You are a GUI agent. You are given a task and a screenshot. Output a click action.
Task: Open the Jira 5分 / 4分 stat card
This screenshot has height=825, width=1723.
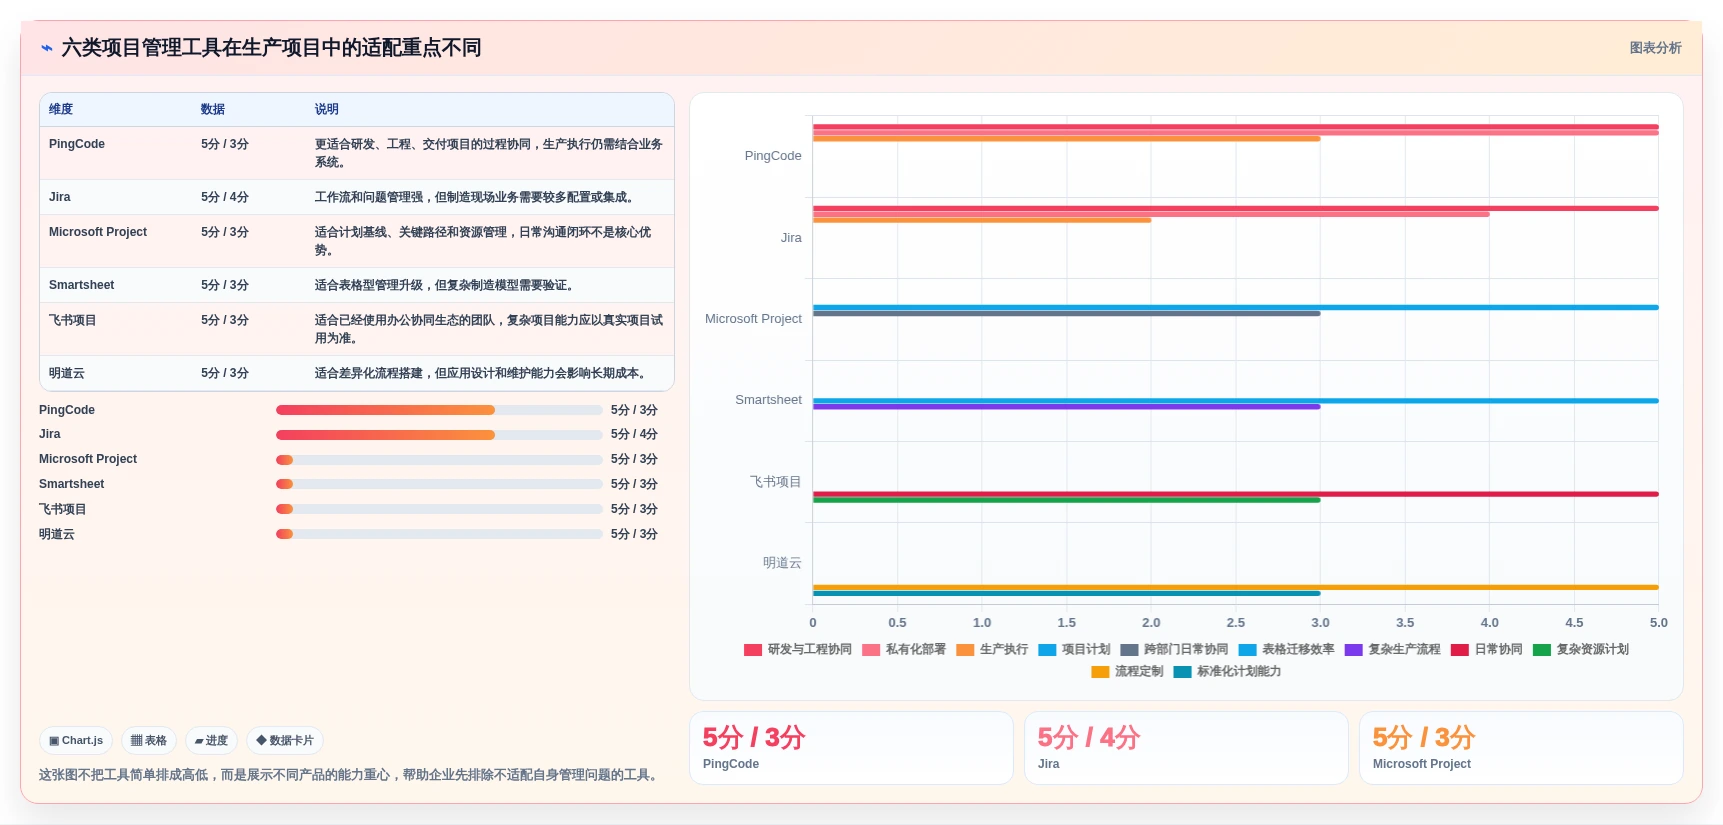click(1186, 748)
